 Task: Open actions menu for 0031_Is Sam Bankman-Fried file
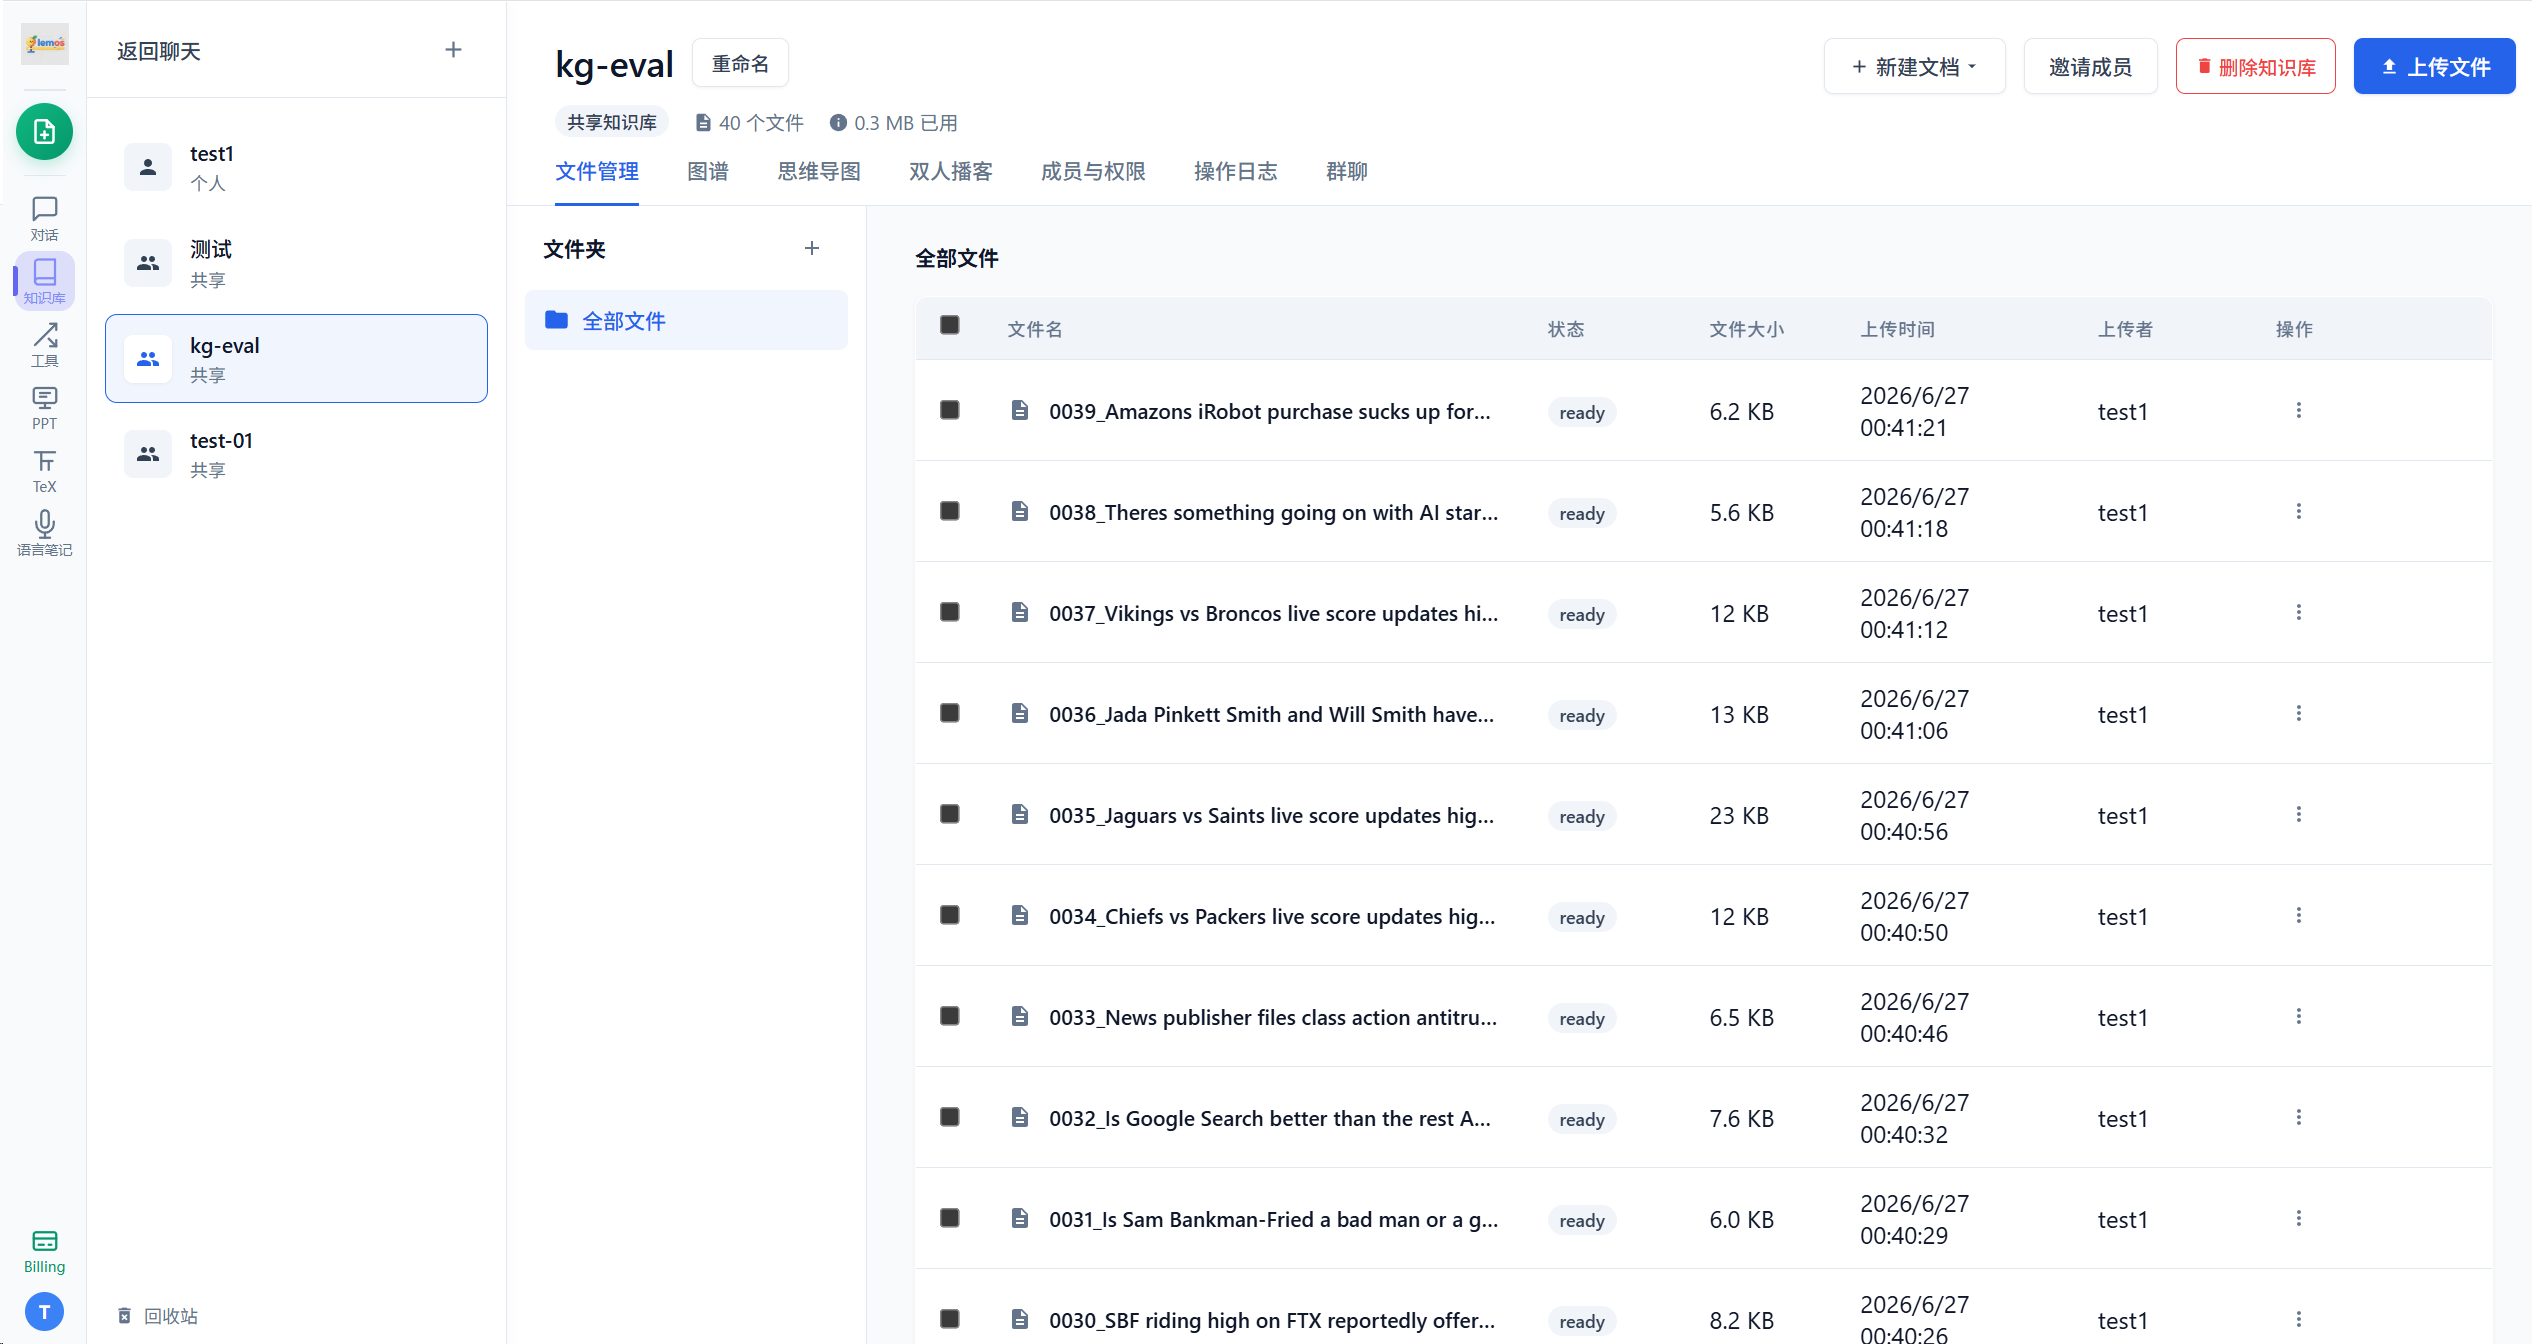coord(2298,1218)
